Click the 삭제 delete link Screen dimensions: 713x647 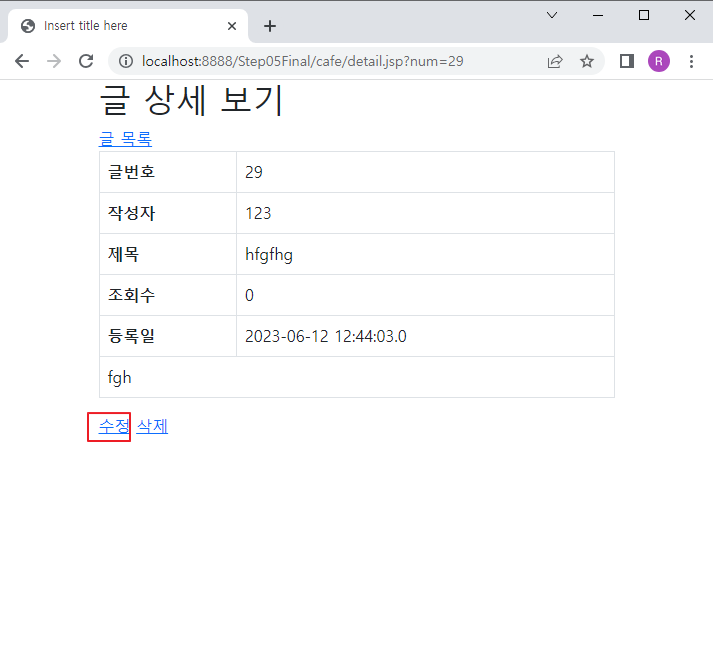(x=152, y=426)
